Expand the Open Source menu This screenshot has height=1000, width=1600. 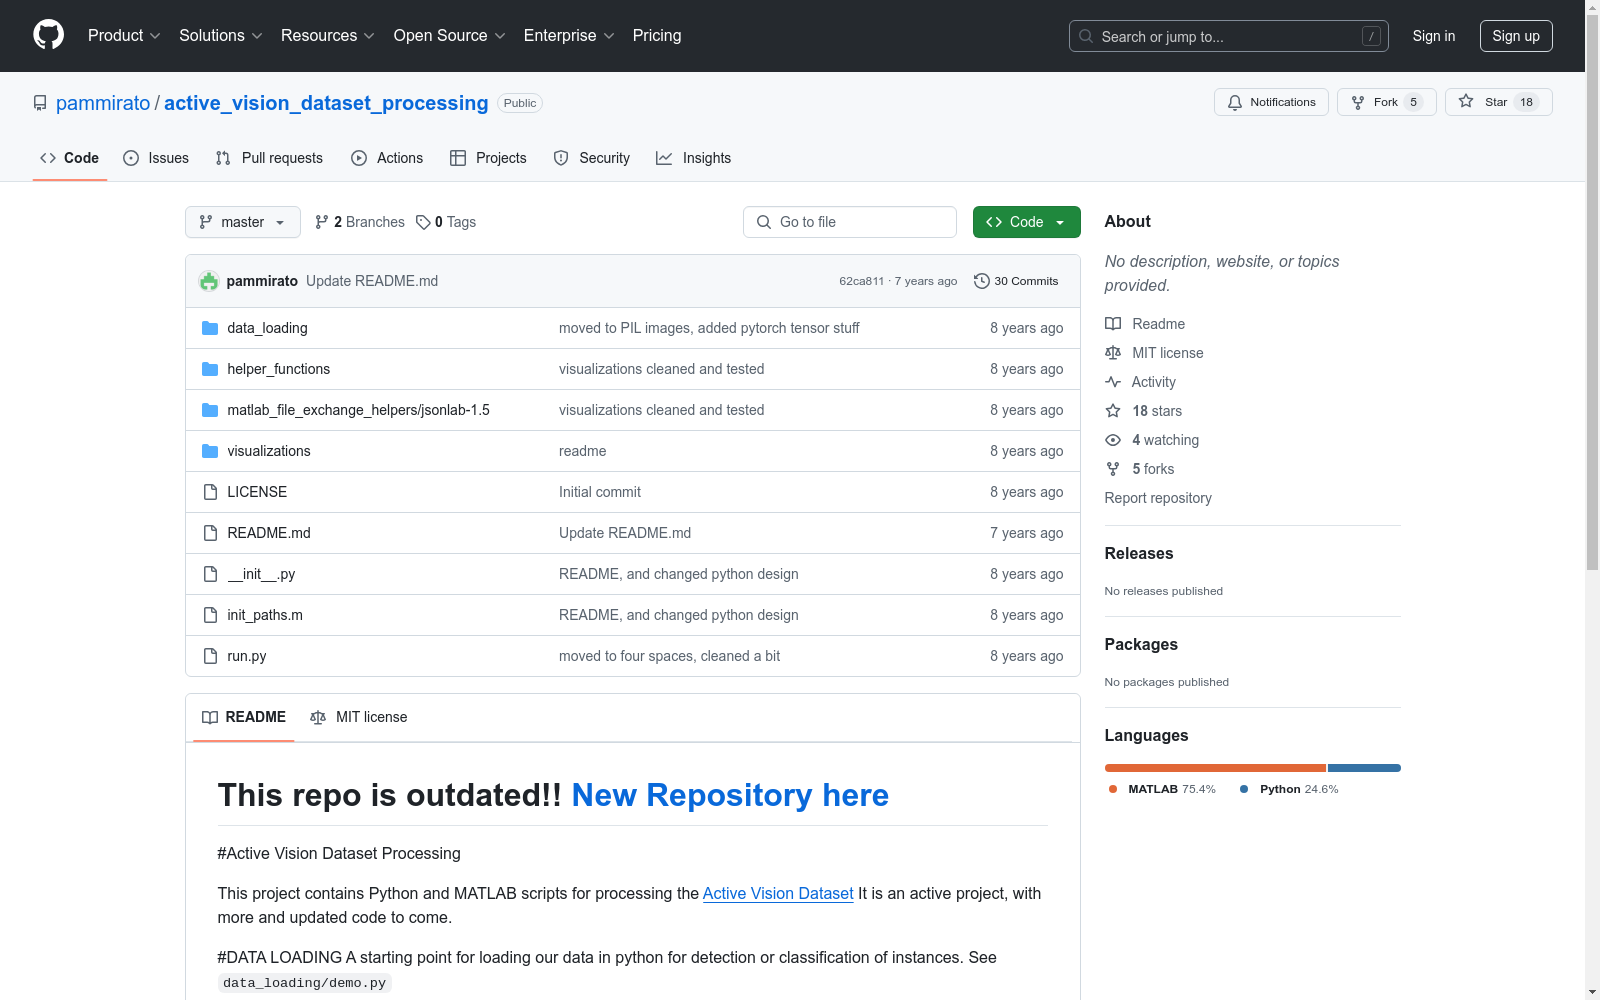click(450, 36)
